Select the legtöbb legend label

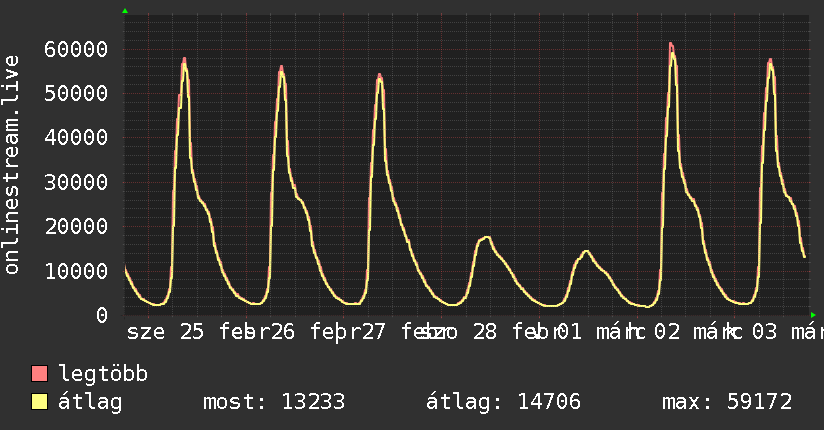[x=103, y=373]
